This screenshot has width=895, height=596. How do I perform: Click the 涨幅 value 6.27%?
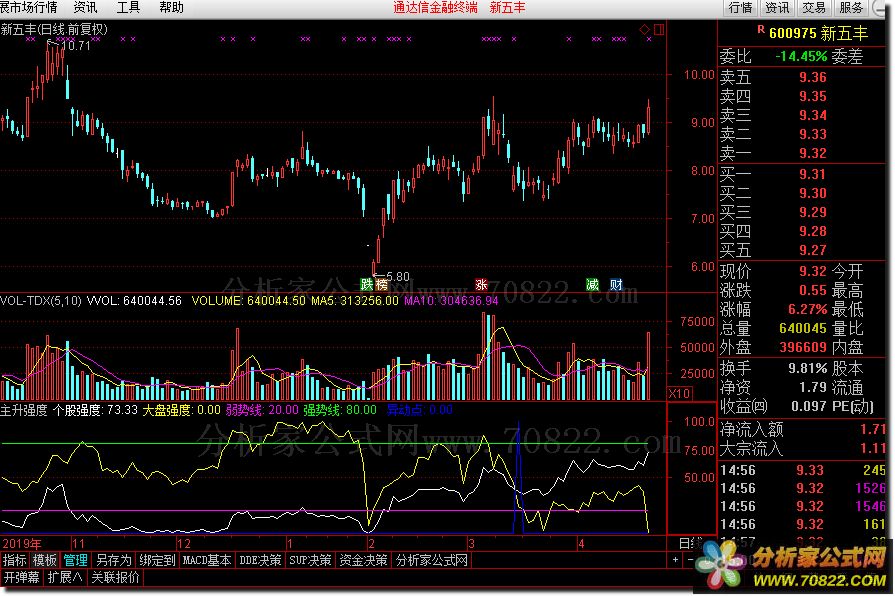point(807,309)
